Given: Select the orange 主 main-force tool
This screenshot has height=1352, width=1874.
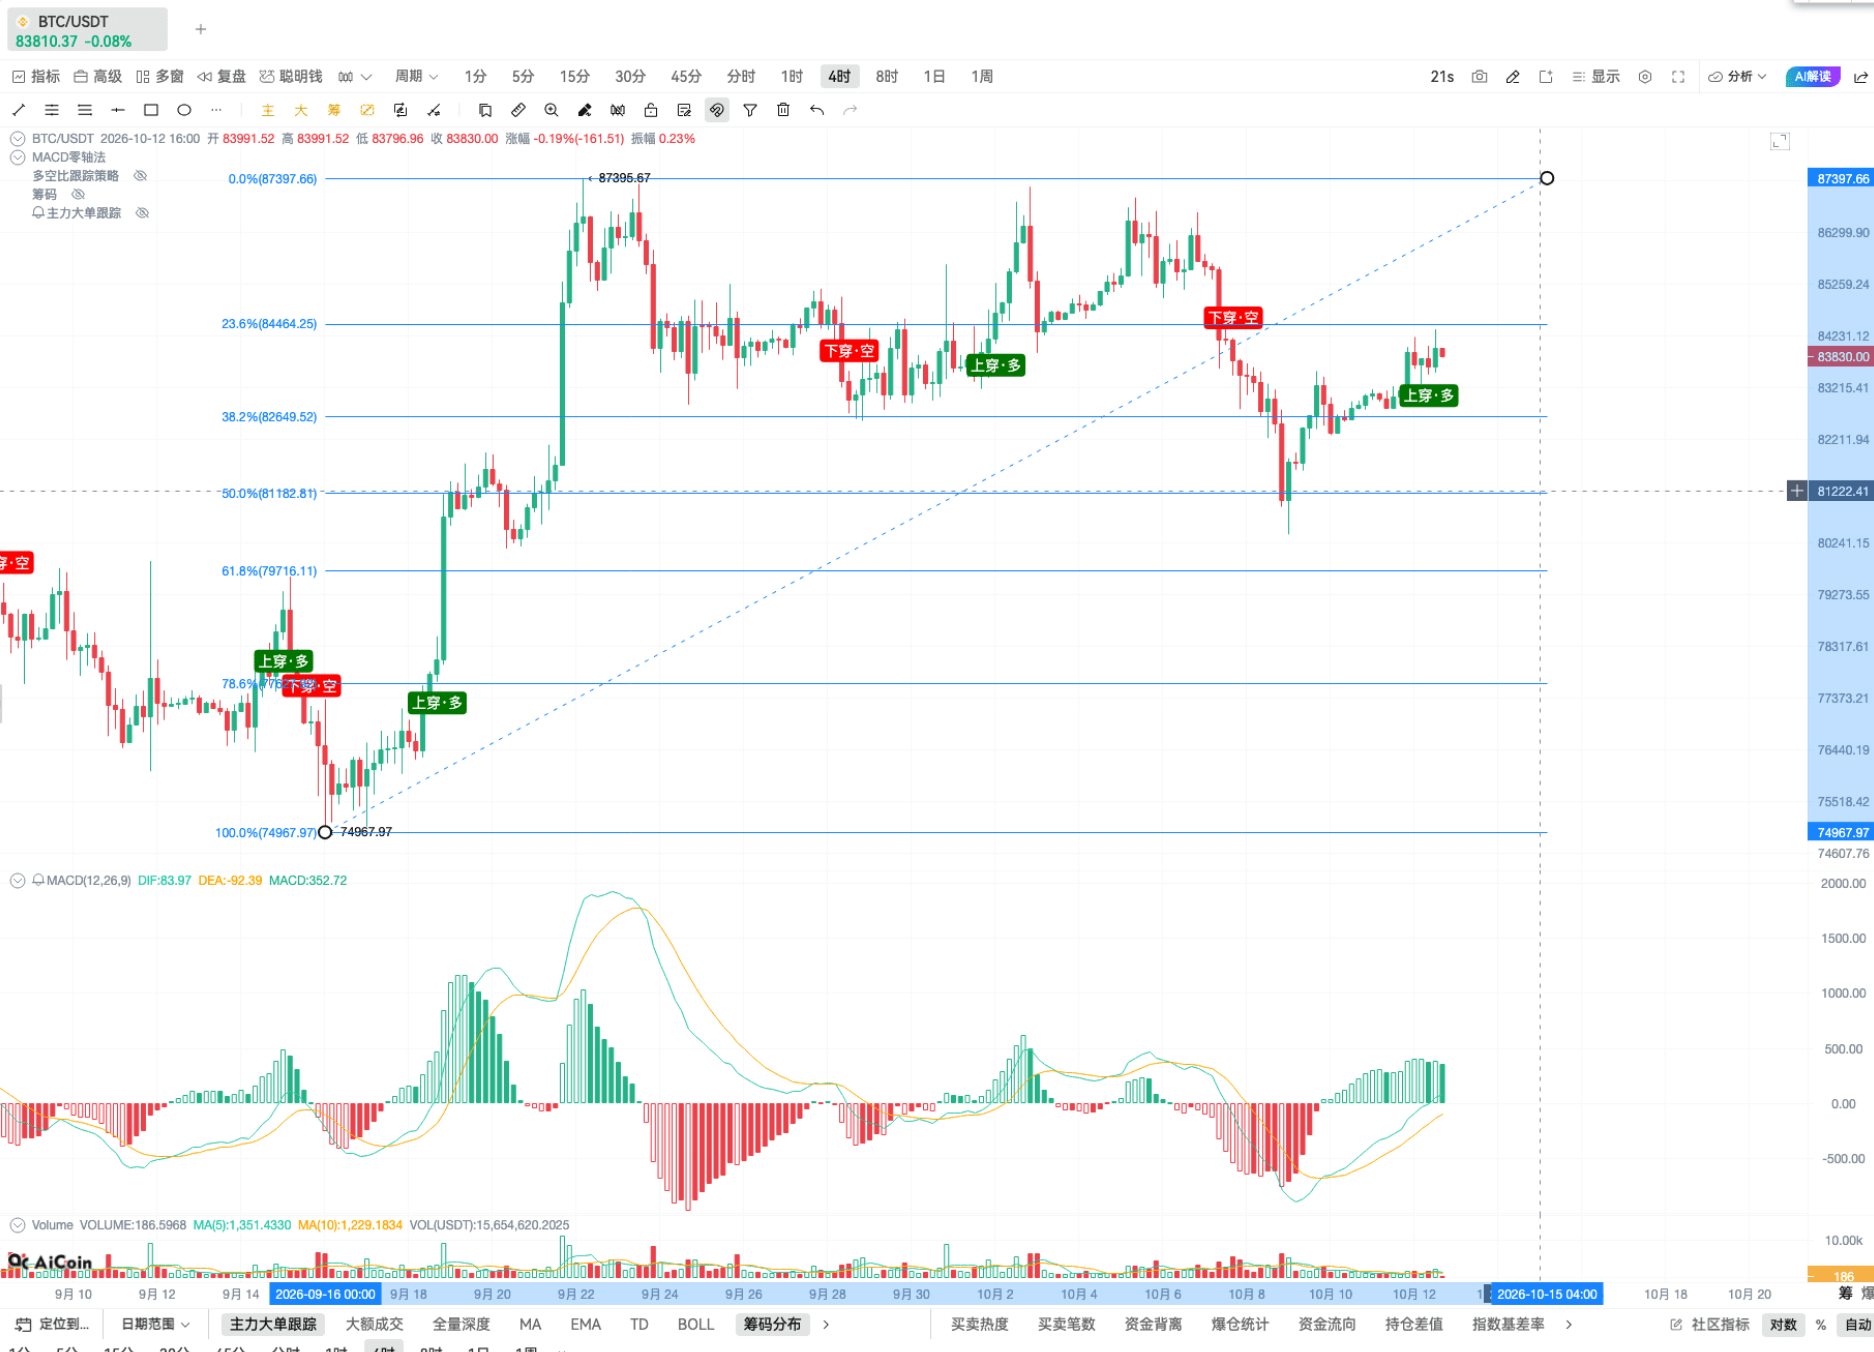Looking at the screenshot, I should pos(268,110).
